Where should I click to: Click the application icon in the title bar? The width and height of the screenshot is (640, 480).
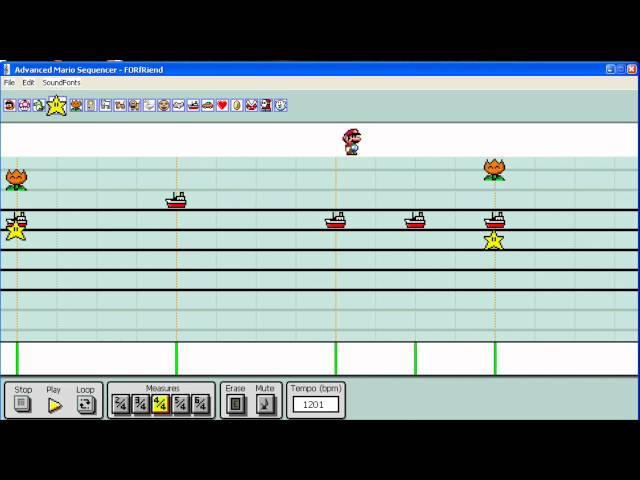(x=7, y=69)
